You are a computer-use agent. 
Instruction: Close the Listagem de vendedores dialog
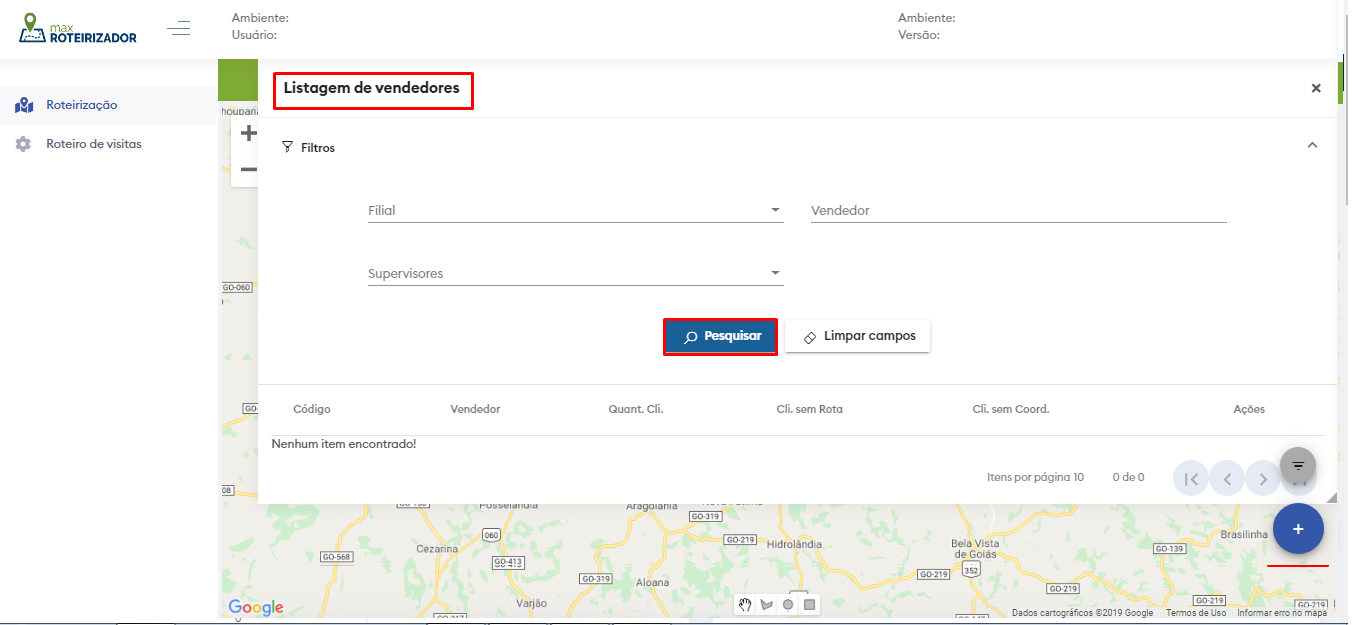[1316, 88]
